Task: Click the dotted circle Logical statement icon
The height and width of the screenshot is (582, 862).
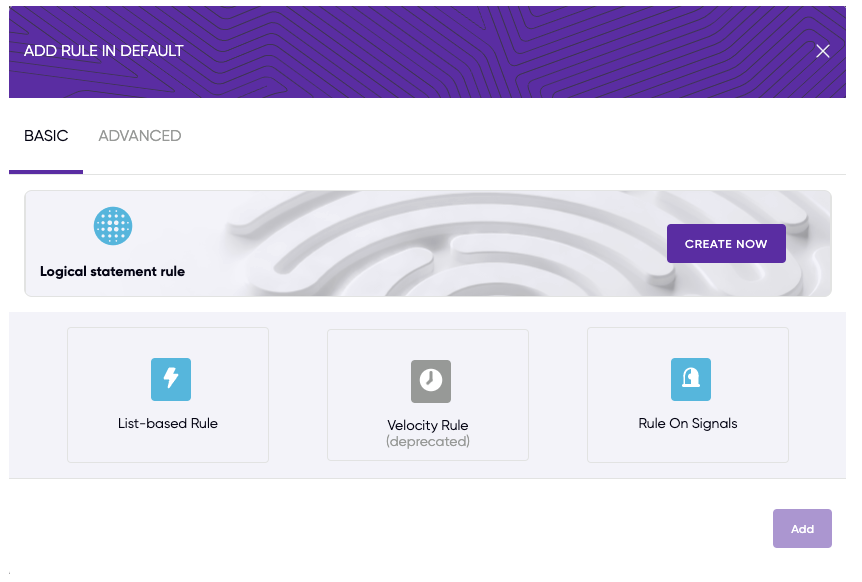Action: [113, 226]
